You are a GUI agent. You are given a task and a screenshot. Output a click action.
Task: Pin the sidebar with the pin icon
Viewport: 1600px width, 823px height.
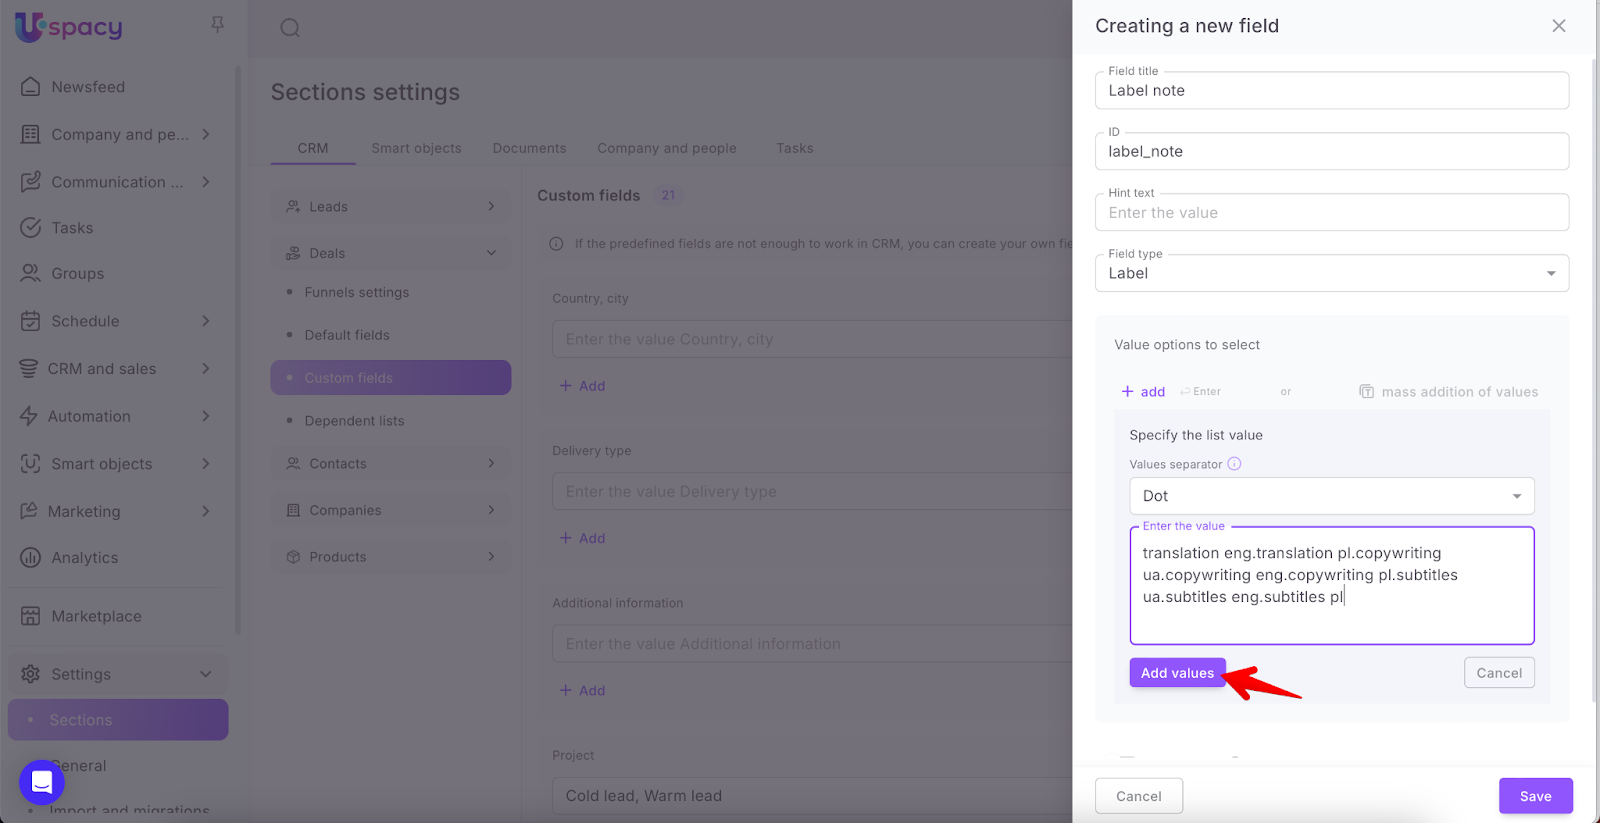pyautogui.click(x=217, y=25)
